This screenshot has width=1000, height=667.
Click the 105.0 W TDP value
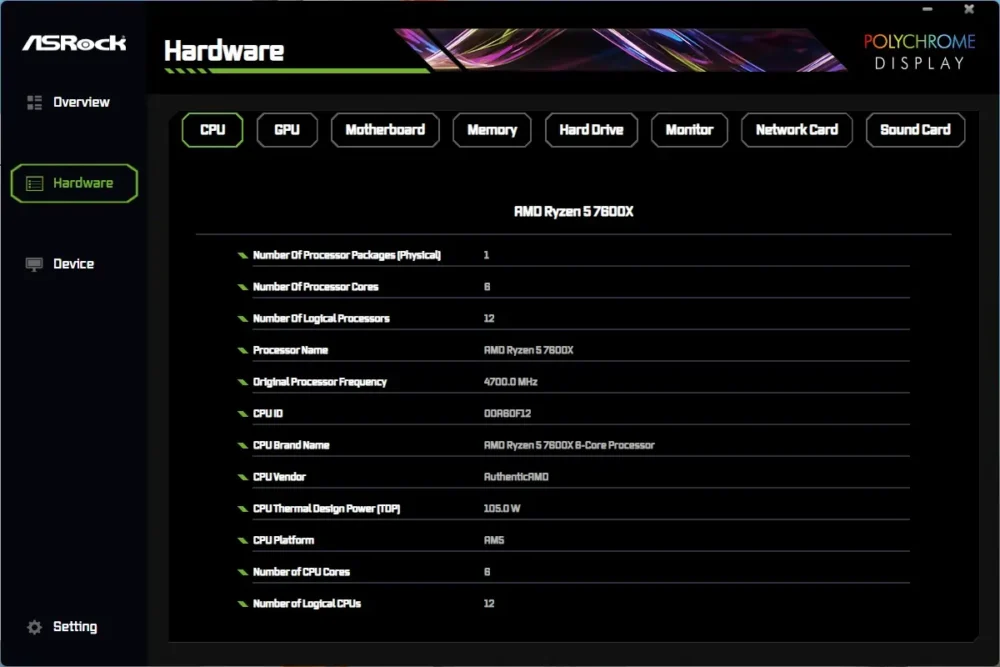pyautogui.click(x=501, y=509)
